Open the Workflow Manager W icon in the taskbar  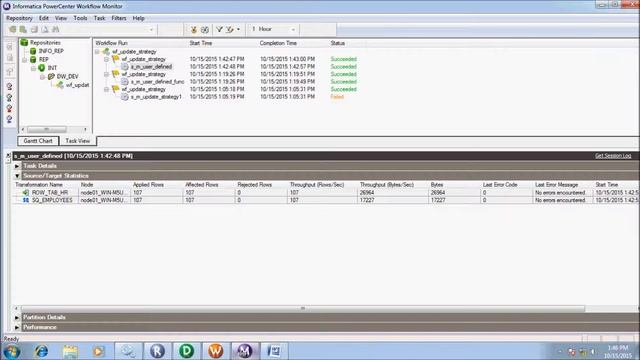click(x=216, y=351)
